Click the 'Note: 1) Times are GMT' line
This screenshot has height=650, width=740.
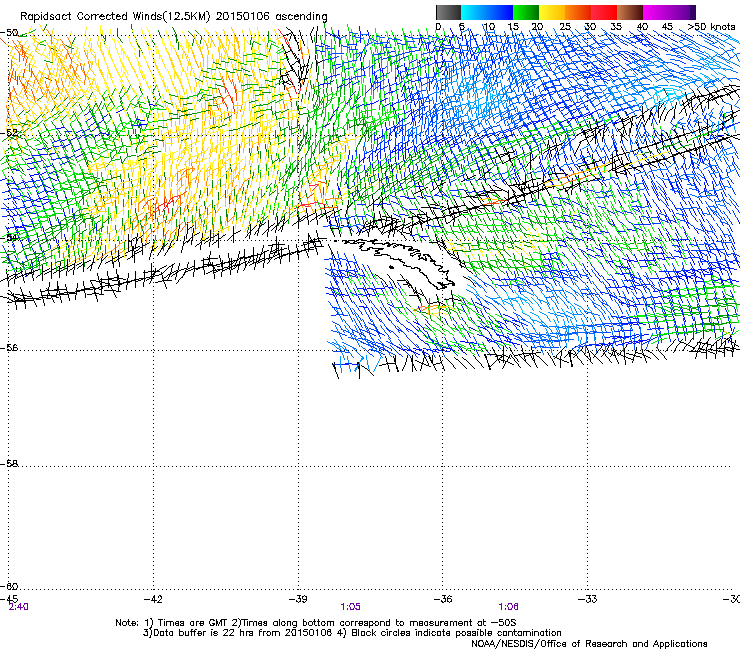(316, 623)
